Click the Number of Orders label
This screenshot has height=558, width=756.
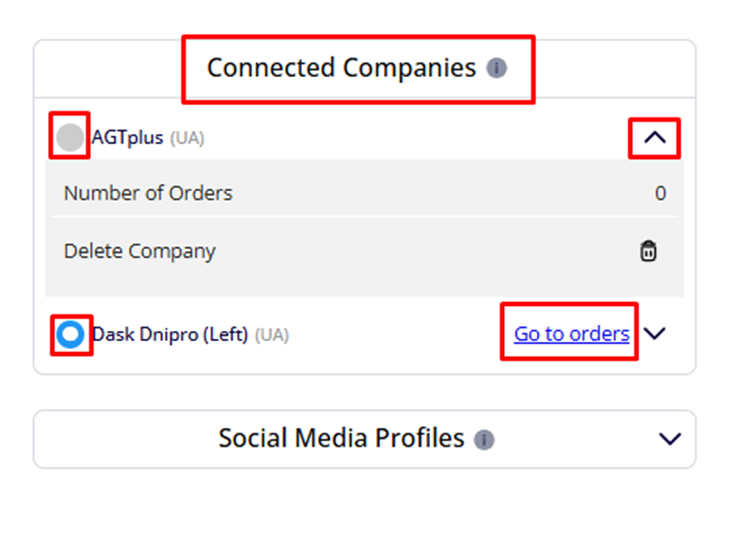click(148, 193)
